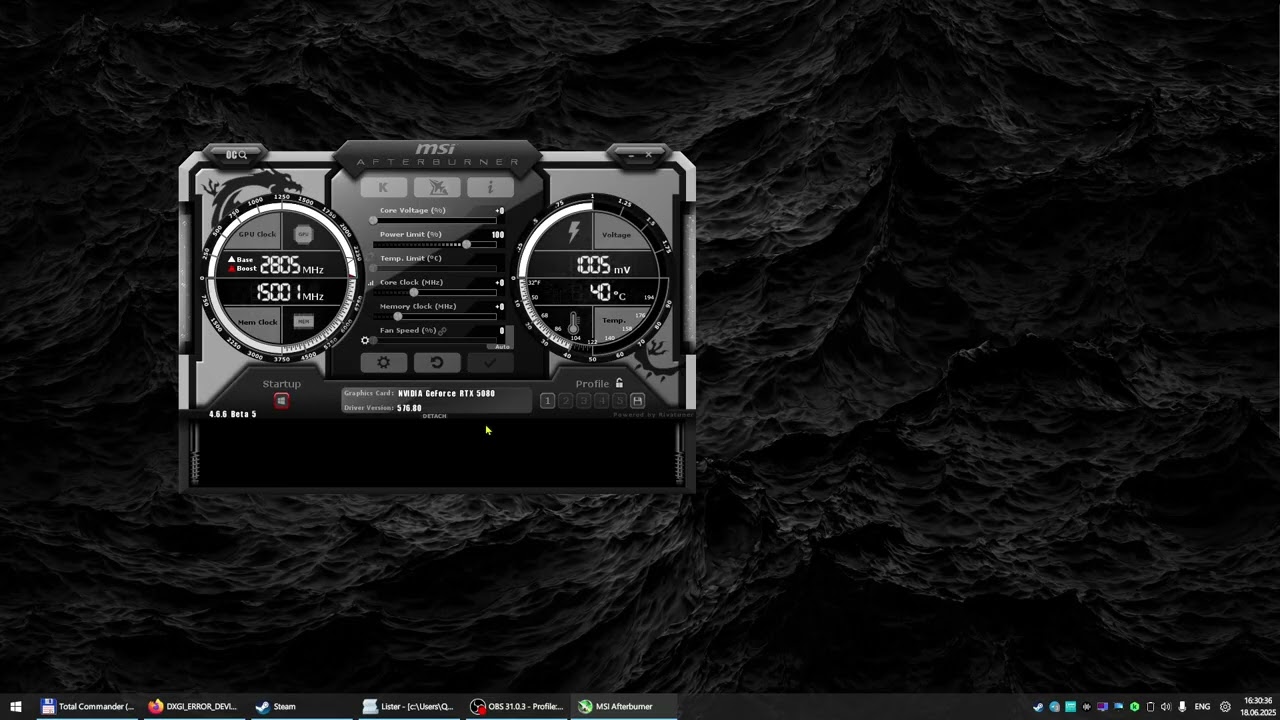The width and height of the screenshot is (1280, 720).
Task: Select profile slot 1
Action: click(548, 400)
